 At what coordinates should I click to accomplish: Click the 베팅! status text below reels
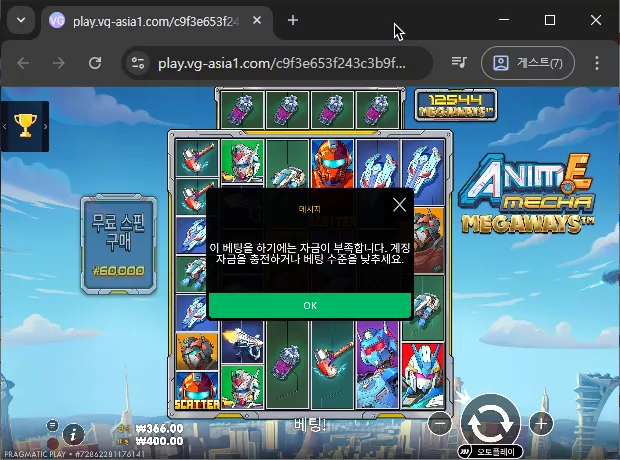[310, 425]
